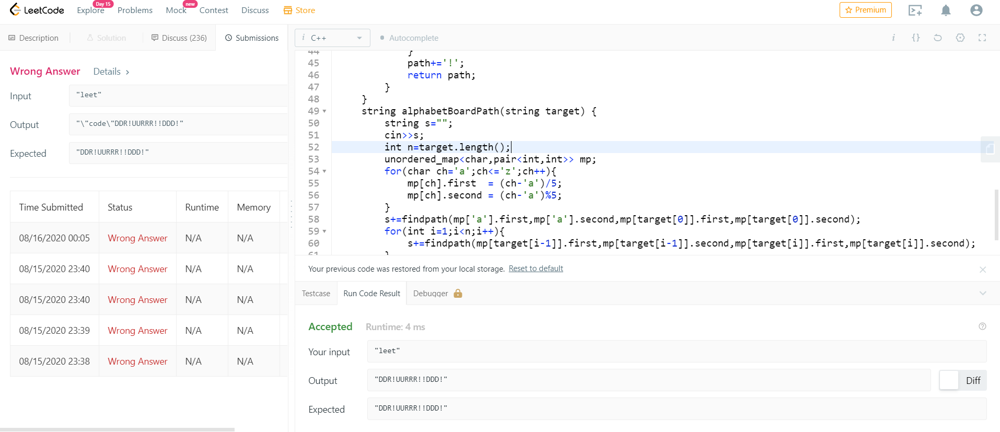
Task: Open the playground icon in top bar
Action: click(x=915, y=10)
